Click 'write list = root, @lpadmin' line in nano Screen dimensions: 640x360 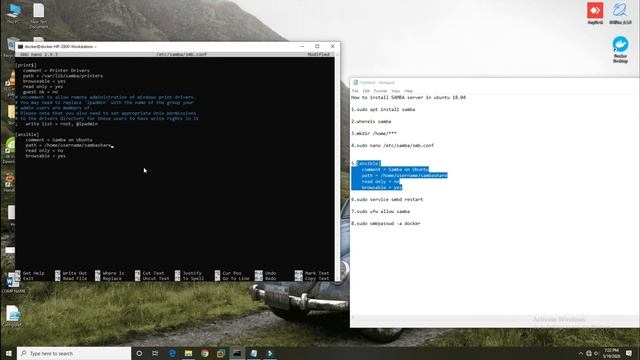point(61,124)
